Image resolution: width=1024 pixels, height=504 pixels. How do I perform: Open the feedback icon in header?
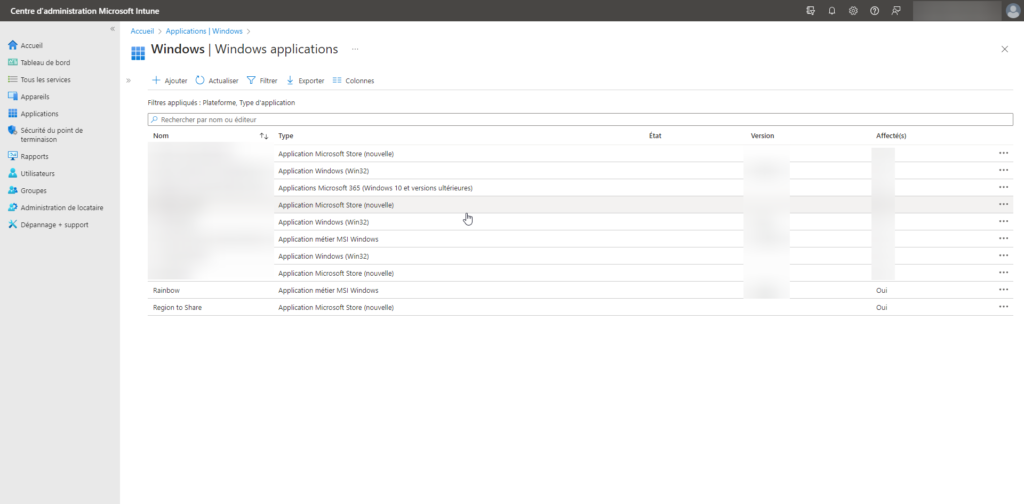[x=896, y=10]
